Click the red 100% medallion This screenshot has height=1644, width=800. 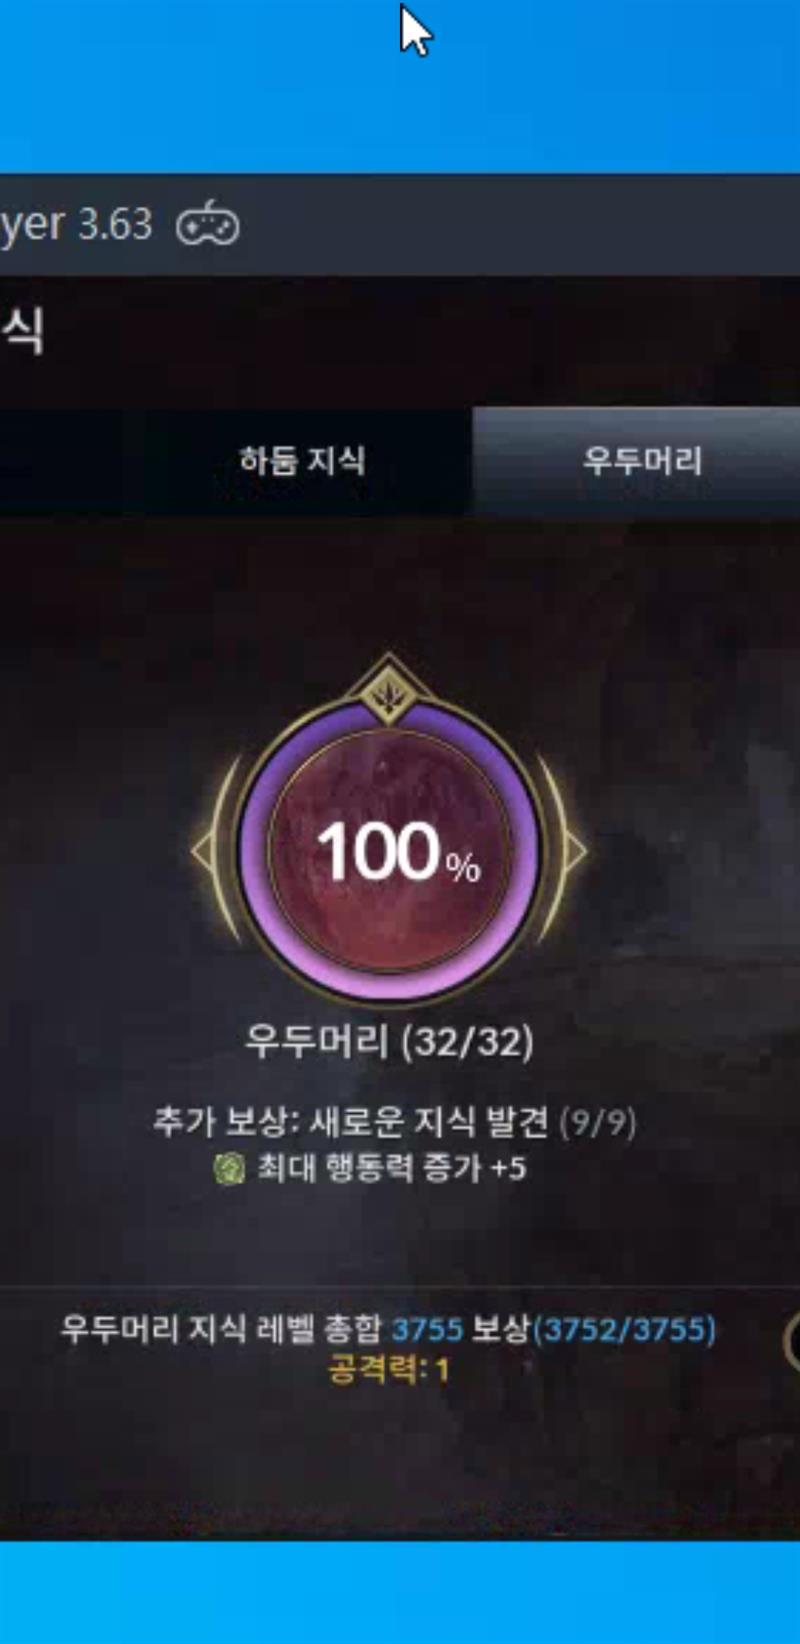[389, 851]
